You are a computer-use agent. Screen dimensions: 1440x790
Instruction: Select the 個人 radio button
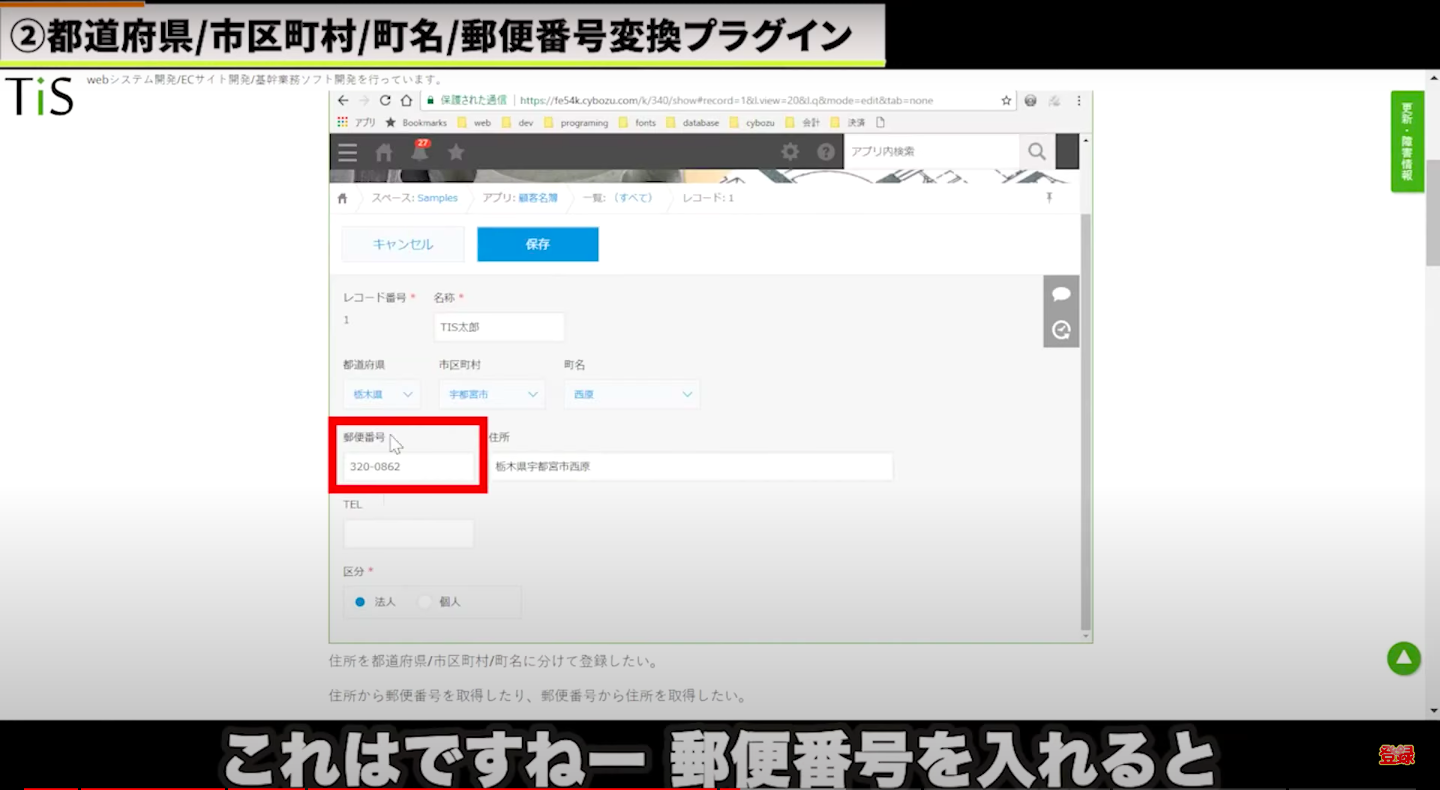coord(425,602)
